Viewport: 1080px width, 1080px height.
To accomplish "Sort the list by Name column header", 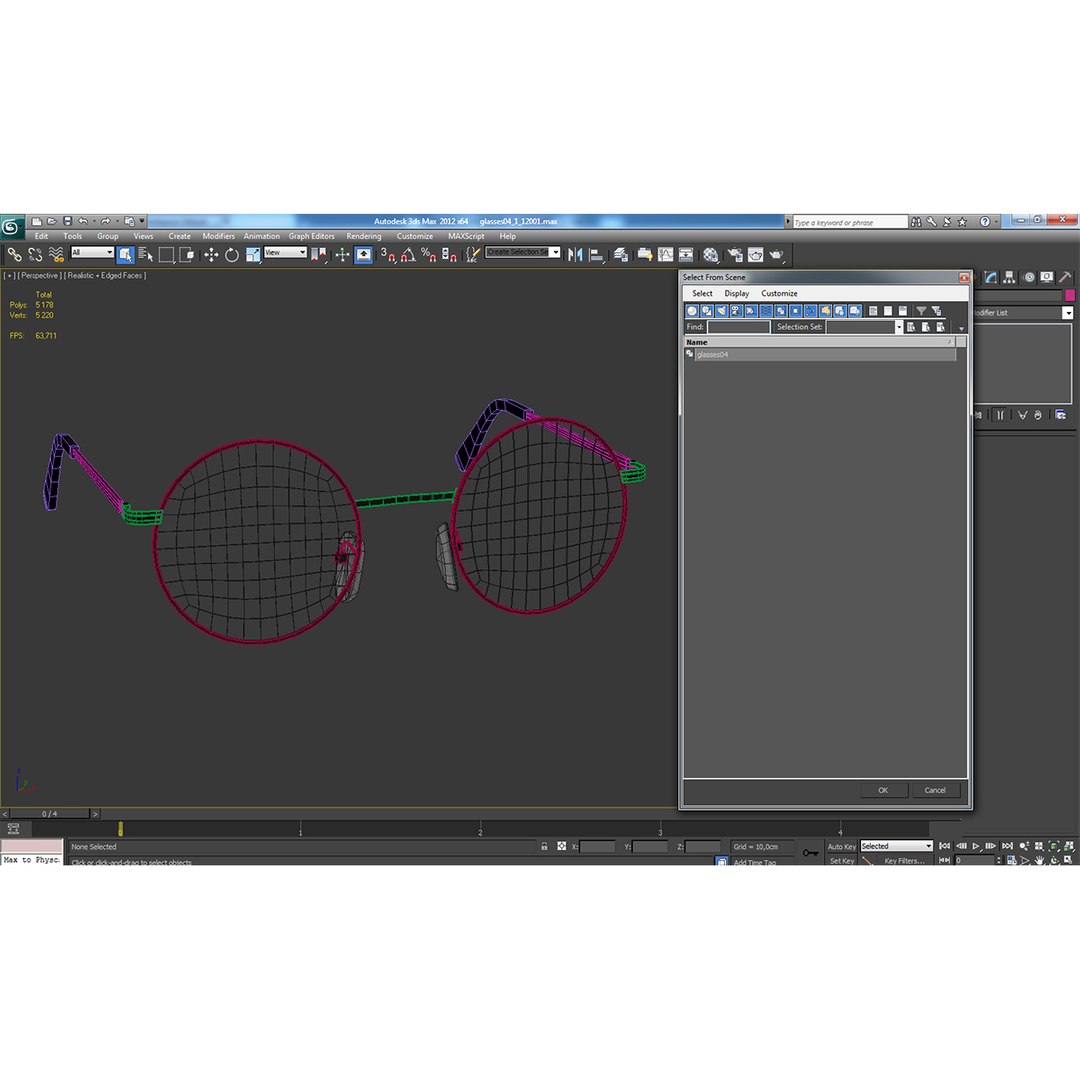I will pyautogui.click(x=820, y=342).
